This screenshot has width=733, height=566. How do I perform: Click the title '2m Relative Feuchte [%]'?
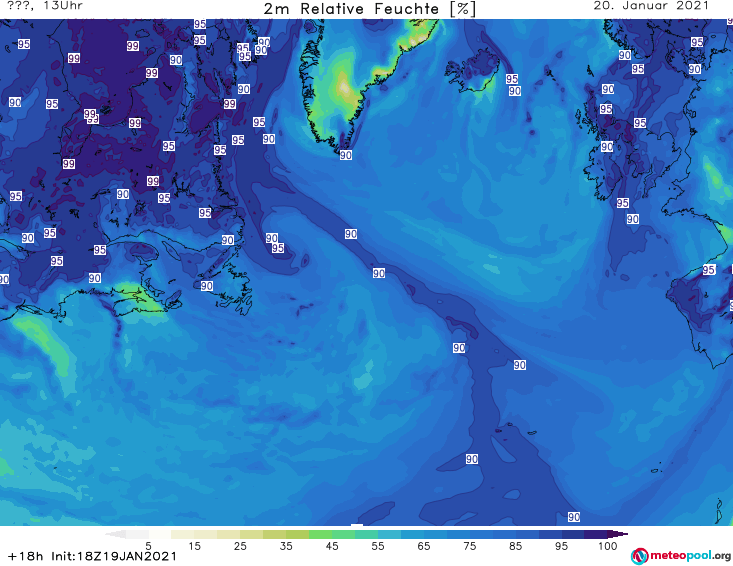coord(369,9)
